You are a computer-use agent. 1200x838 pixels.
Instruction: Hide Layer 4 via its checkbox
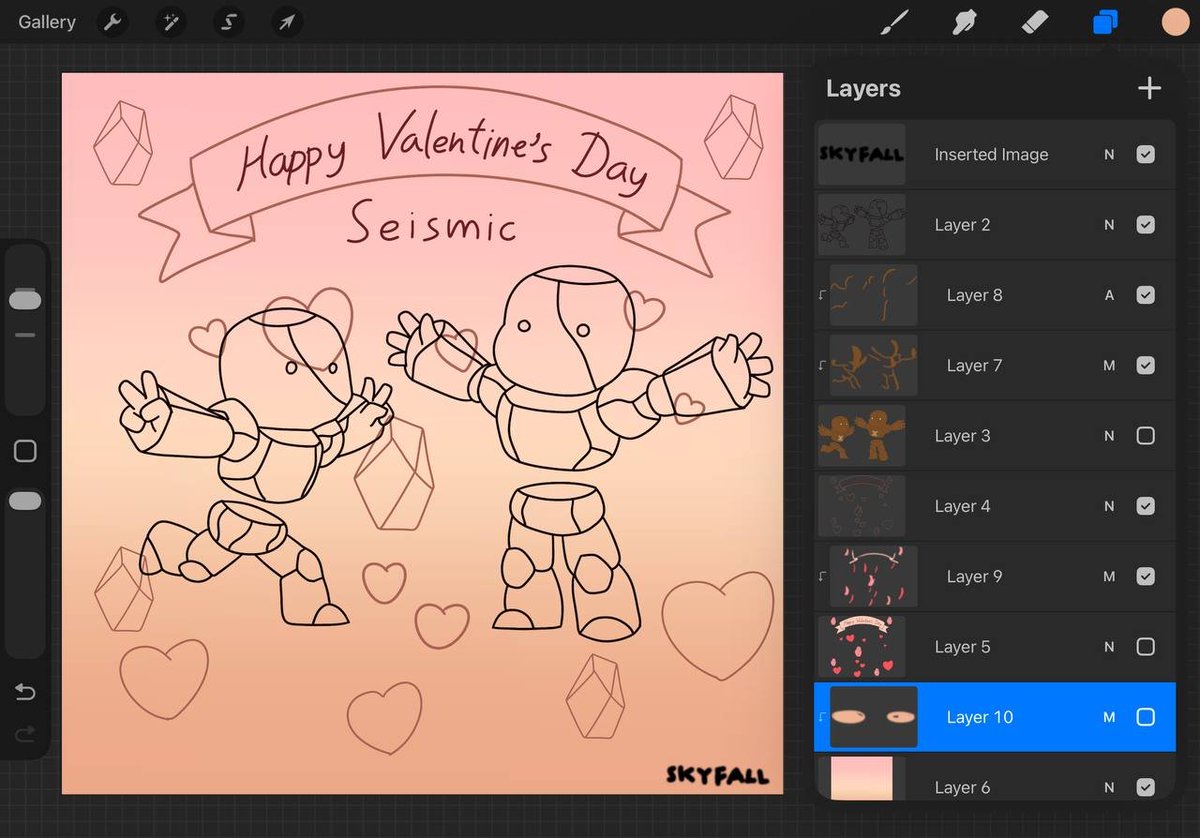pos(1146,506)
